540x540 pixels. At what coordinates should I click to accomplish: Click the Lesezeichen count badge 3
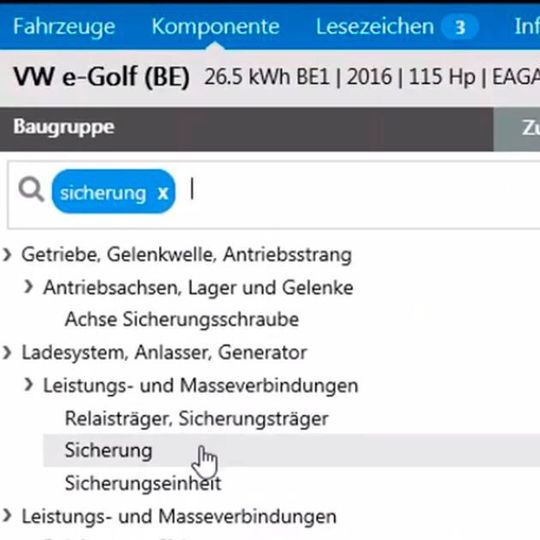tap(460, 27)
